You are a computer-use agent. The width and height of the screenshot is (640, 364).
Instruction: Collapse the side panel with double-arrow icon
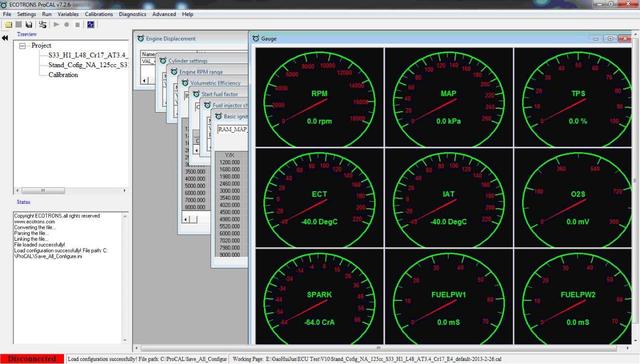click(x=5, y=38)
